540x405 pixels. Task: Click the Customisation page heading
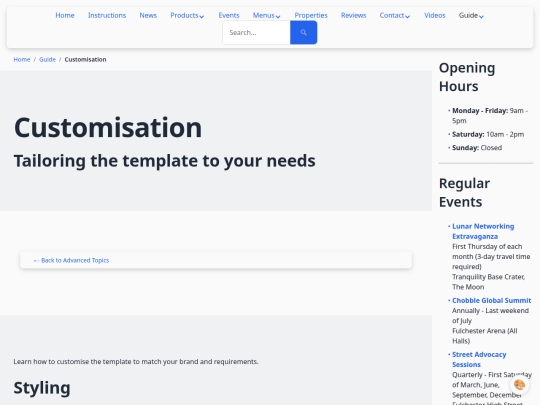pyautogui.click(x=108, y=128)
